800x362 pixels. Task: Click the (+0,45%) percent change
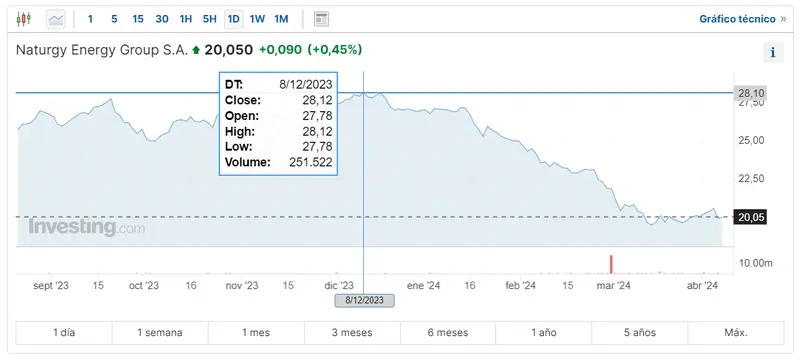(335, 50)
